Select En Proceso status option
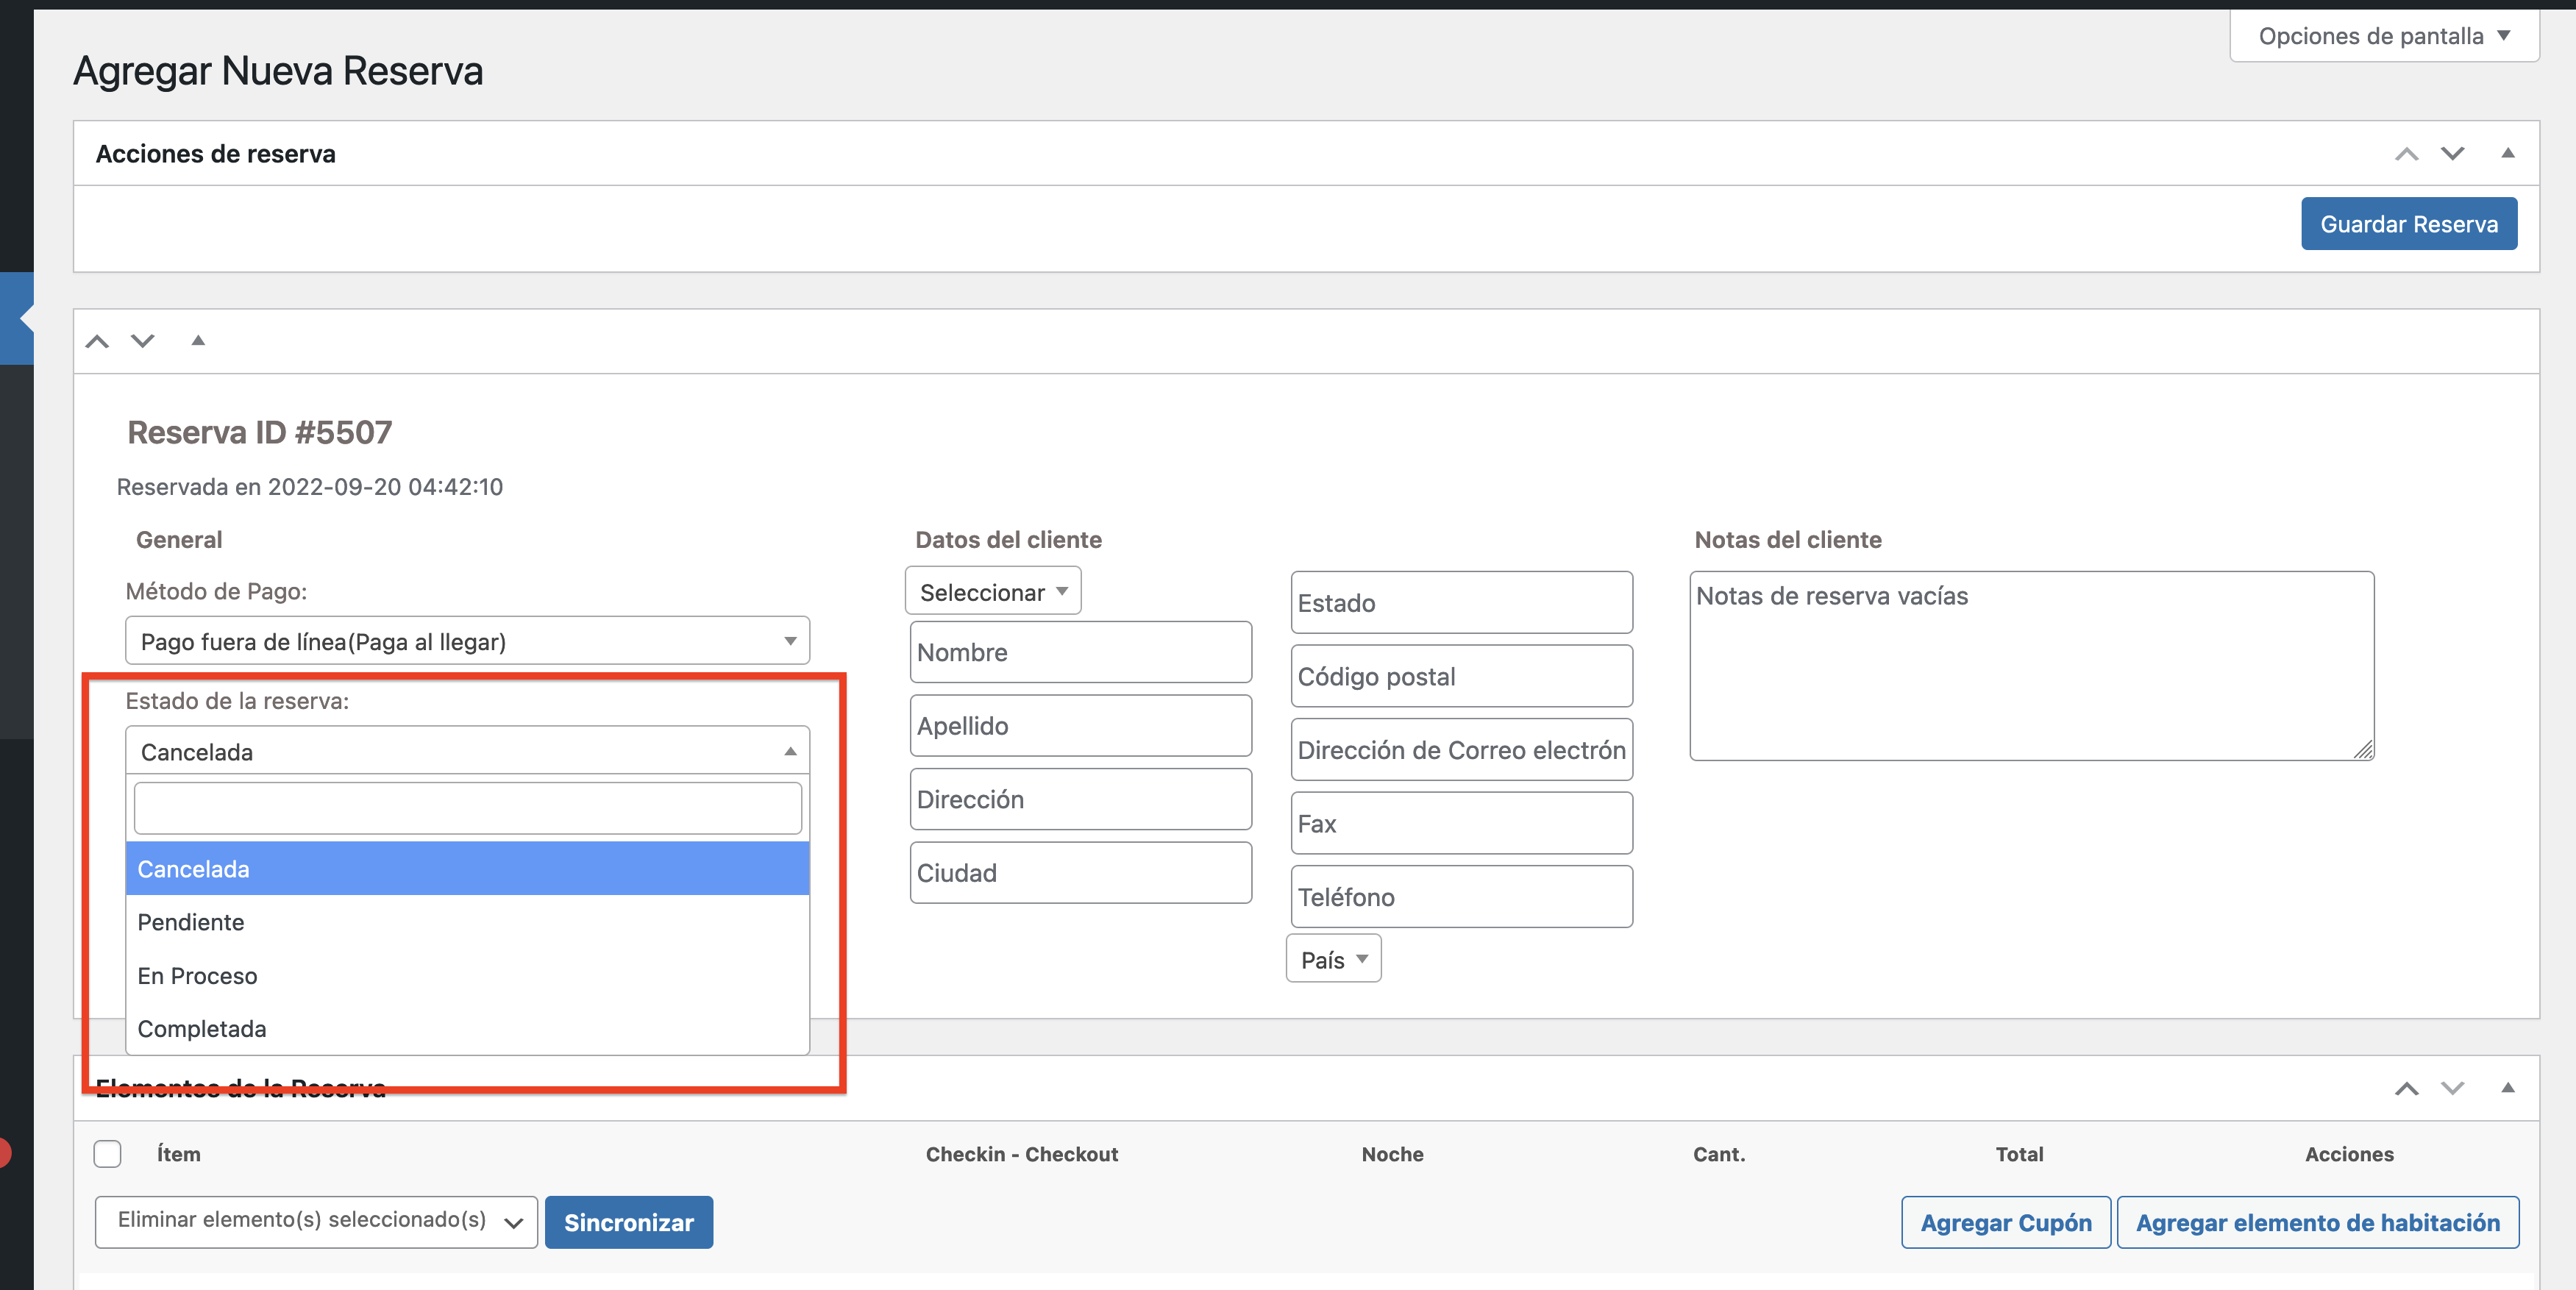This screenshot has height=1290, width=2576. click(x=197, y=976)
